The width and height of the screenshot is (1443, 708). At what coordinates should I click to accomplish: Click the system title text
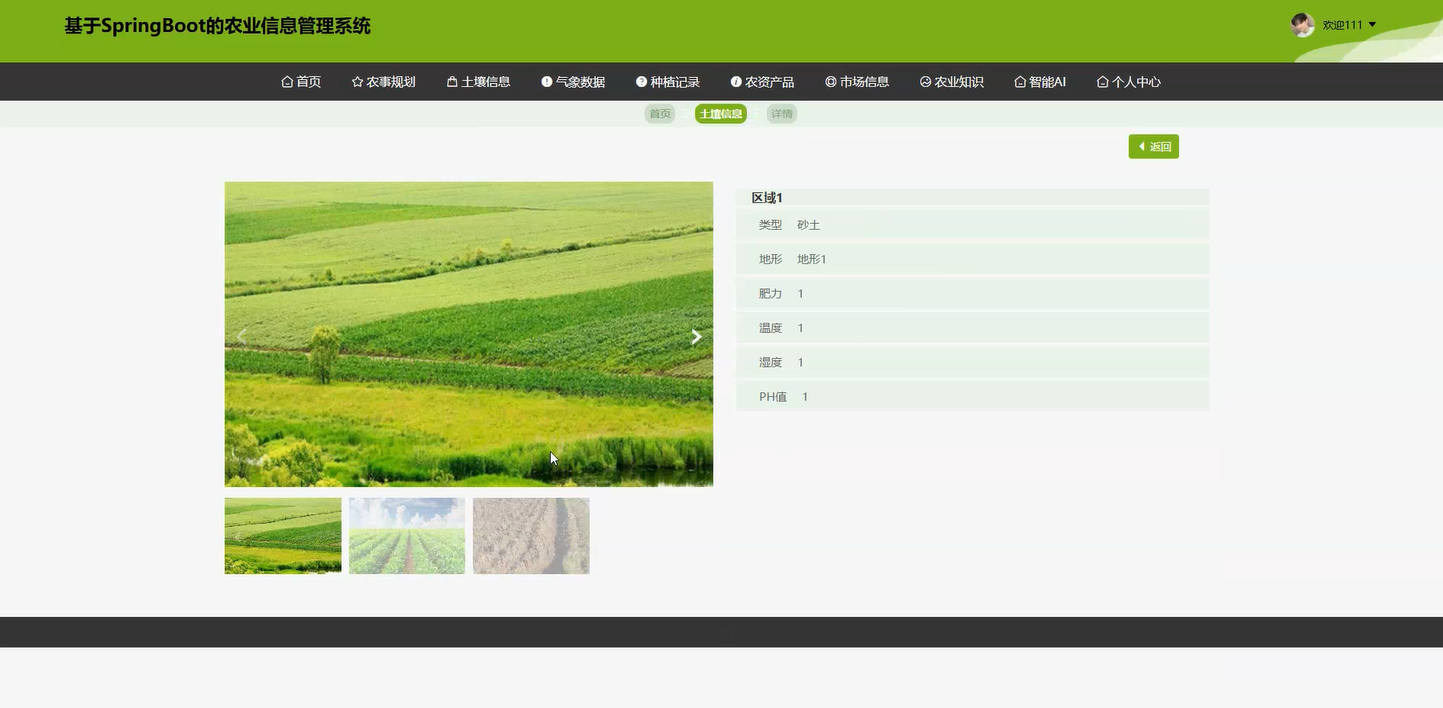(217, 26)
